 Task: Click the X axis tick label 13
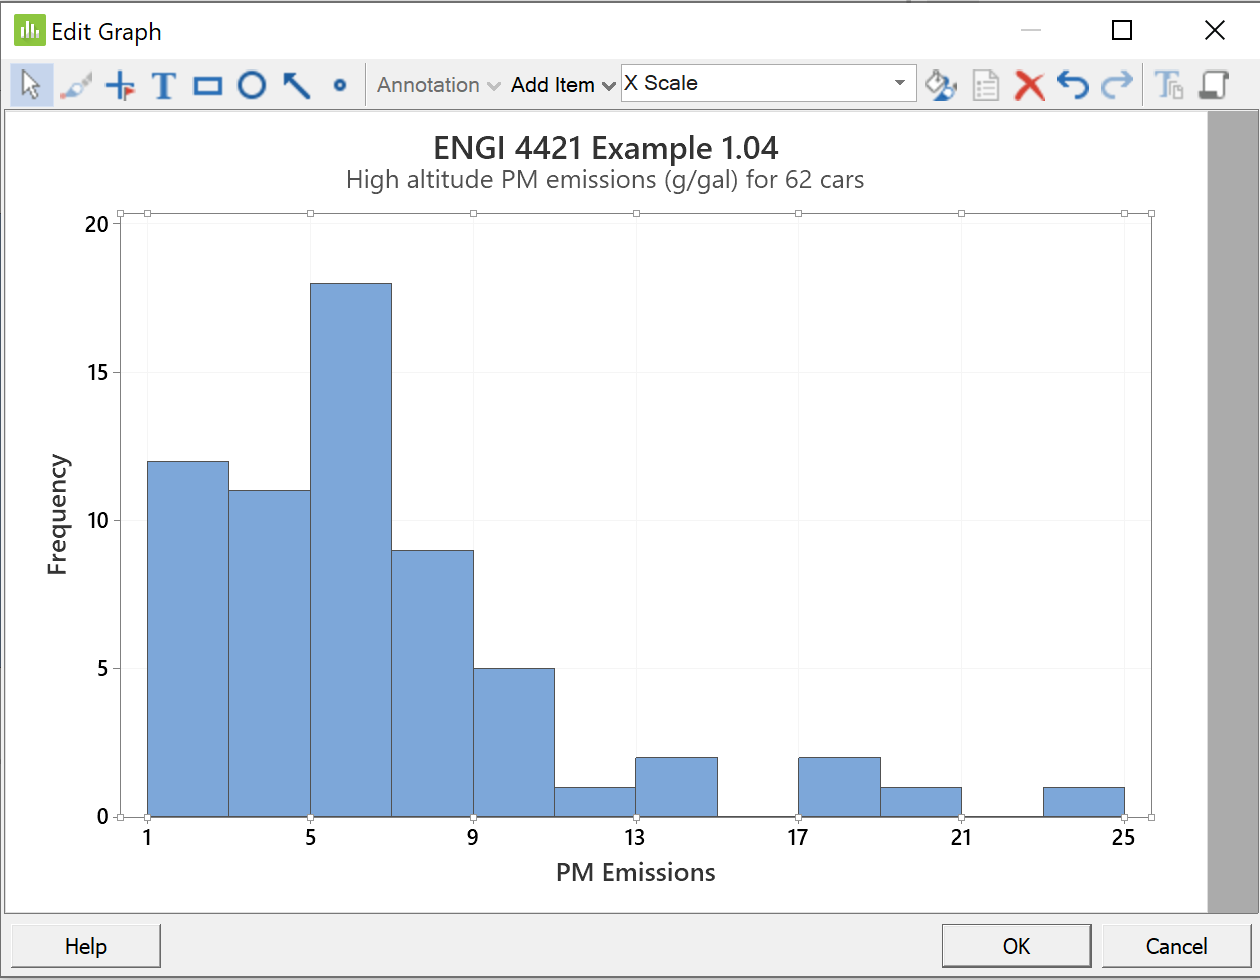click(635, 837)
